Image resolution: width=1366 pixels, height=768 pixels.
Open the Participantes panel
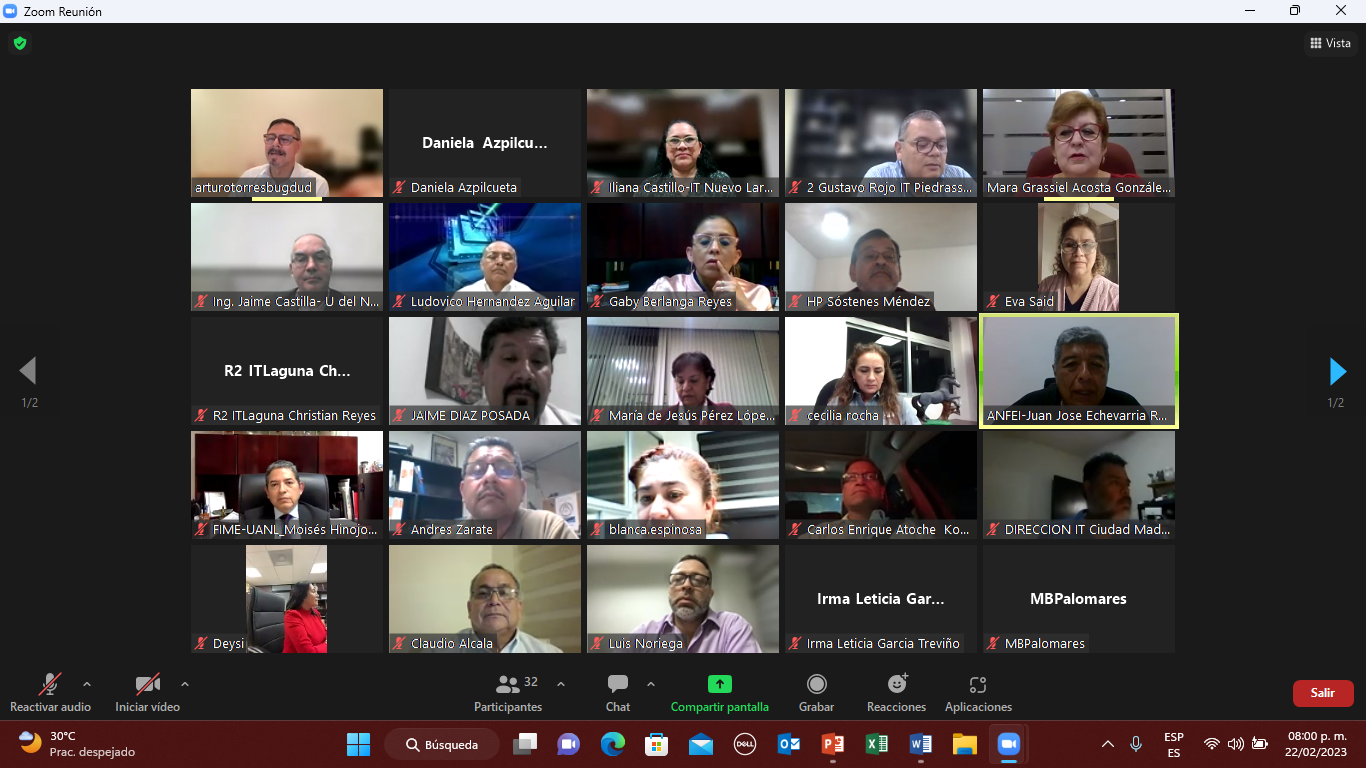(x=508, y=692)
